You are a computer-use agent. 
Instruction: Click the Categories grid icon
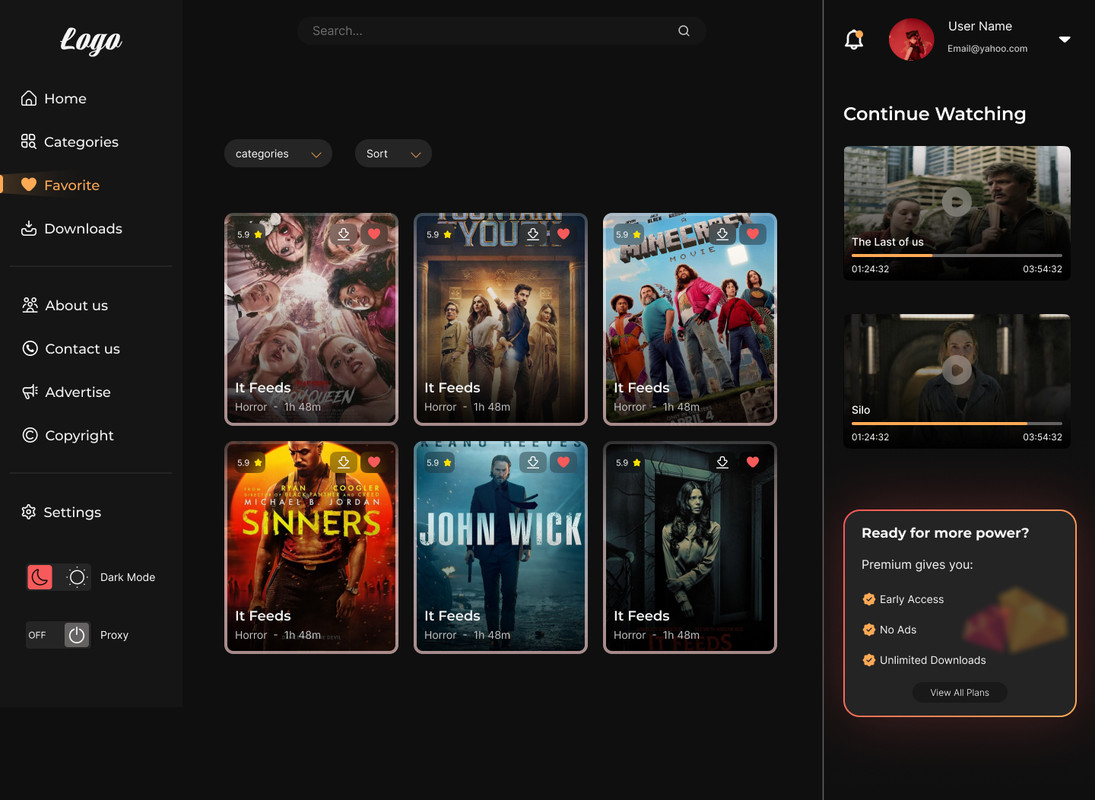pos(29,142)
